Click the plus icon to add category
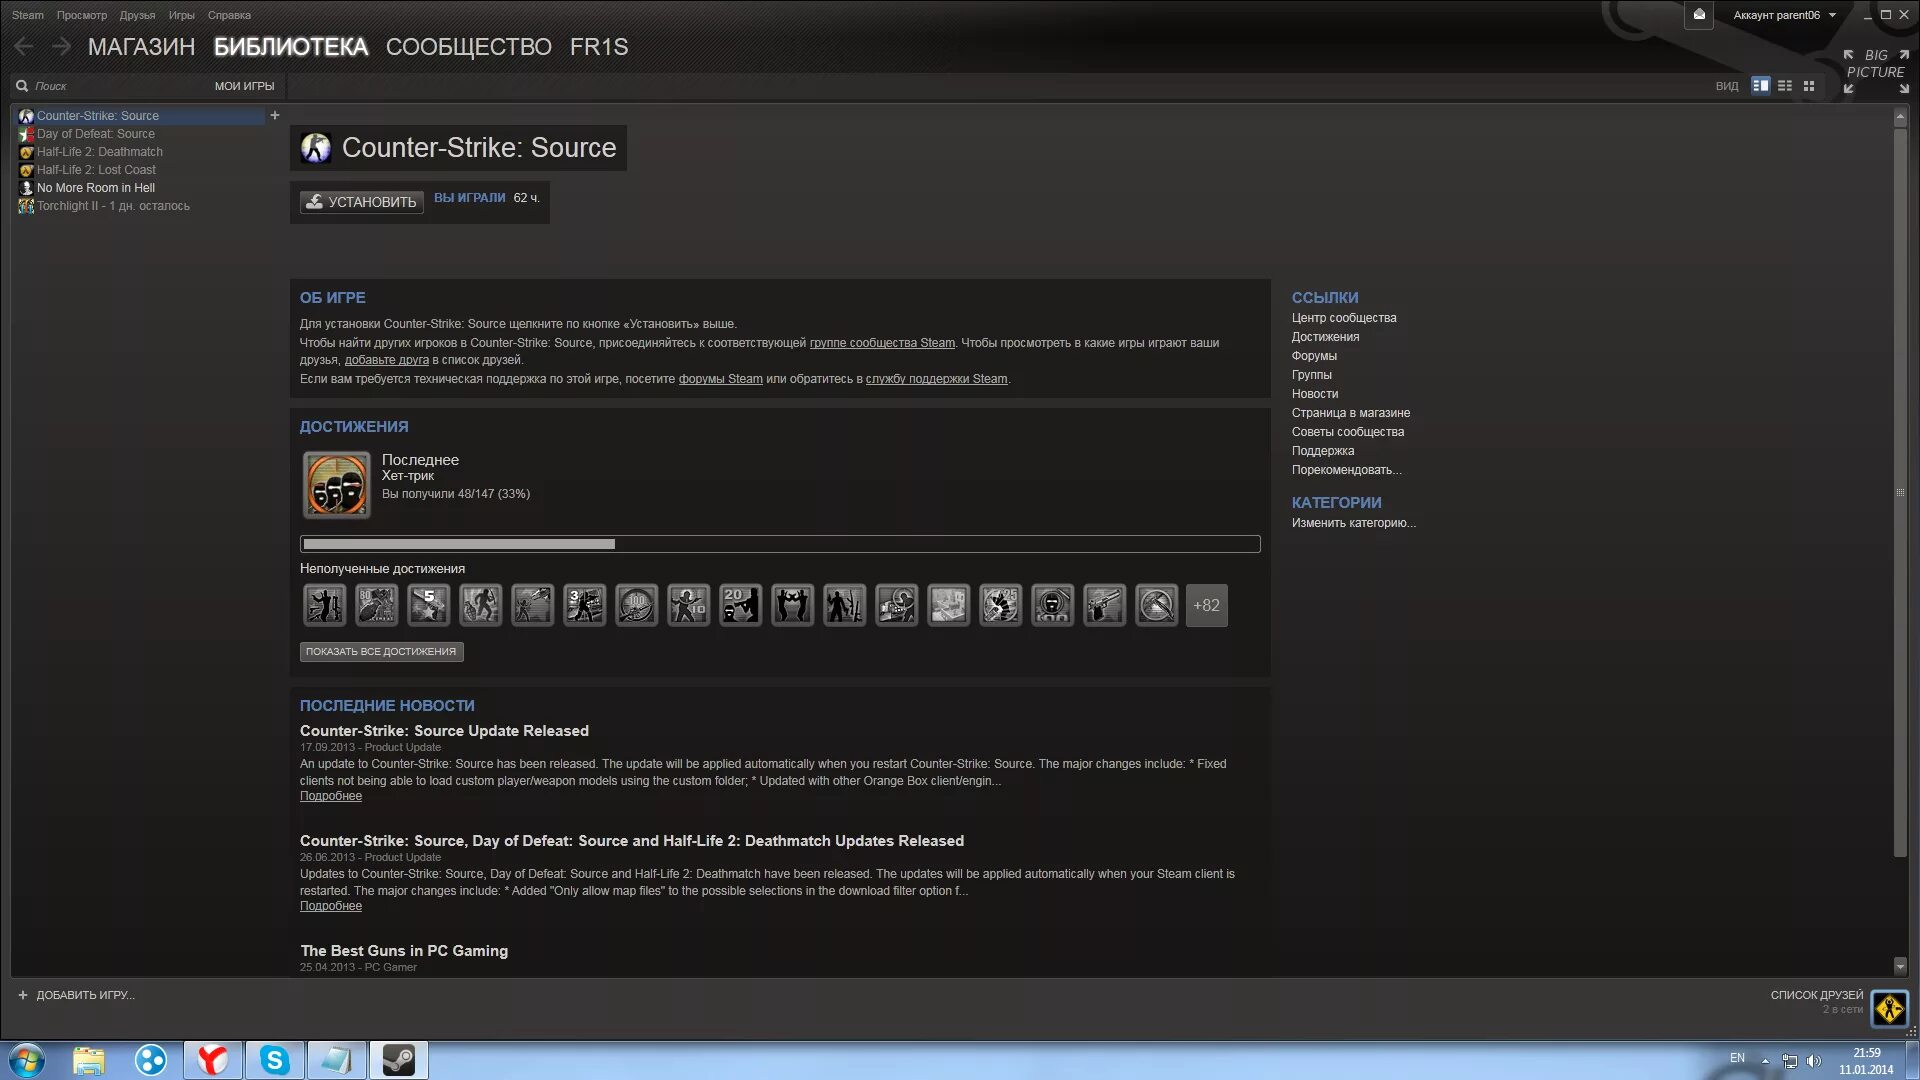The height and width of the screenshot is (1080, 1920). 275,115
